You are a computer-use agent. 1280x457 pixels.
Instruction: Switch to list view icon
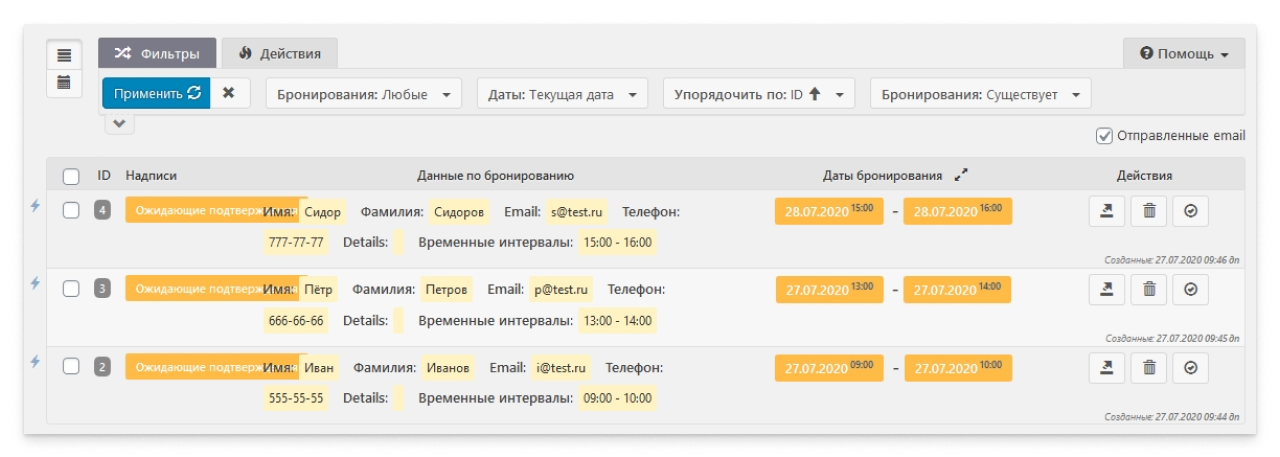[64, 55]
